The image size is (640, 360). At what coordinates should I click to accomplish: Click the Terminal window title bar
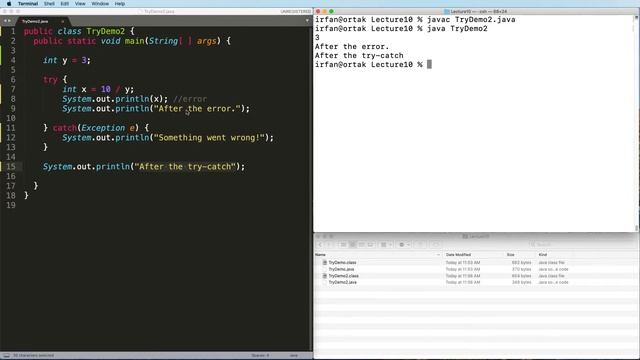click(x=476, y=11)
